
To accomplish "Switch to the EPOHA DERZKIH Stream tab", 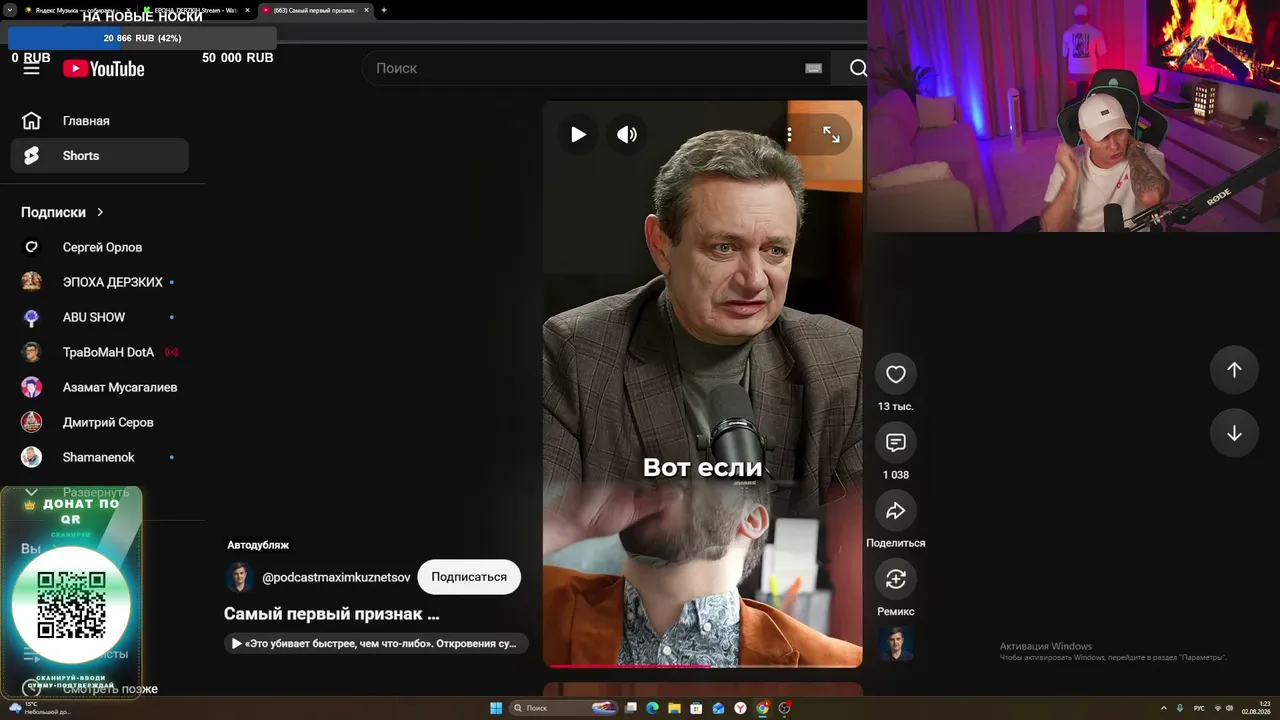I will click(196, 10).
